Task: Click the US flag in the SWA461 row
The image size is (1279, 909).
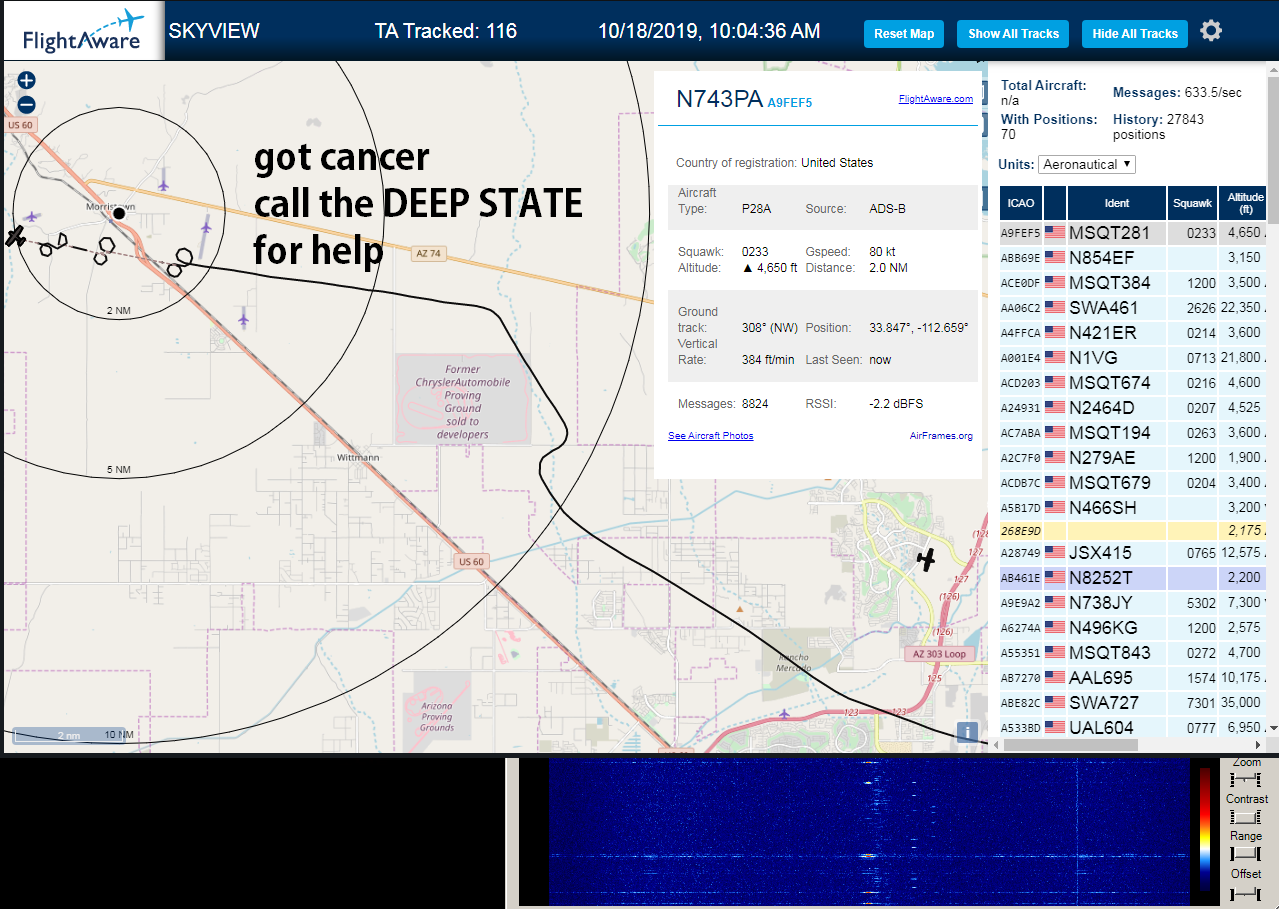Action: (1055, 307)
